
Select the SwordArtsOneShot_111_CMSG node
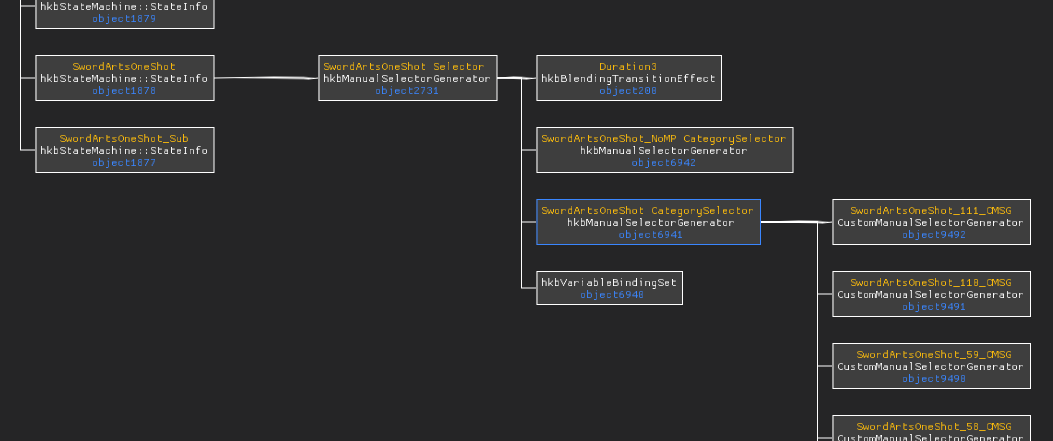point(930,222)
